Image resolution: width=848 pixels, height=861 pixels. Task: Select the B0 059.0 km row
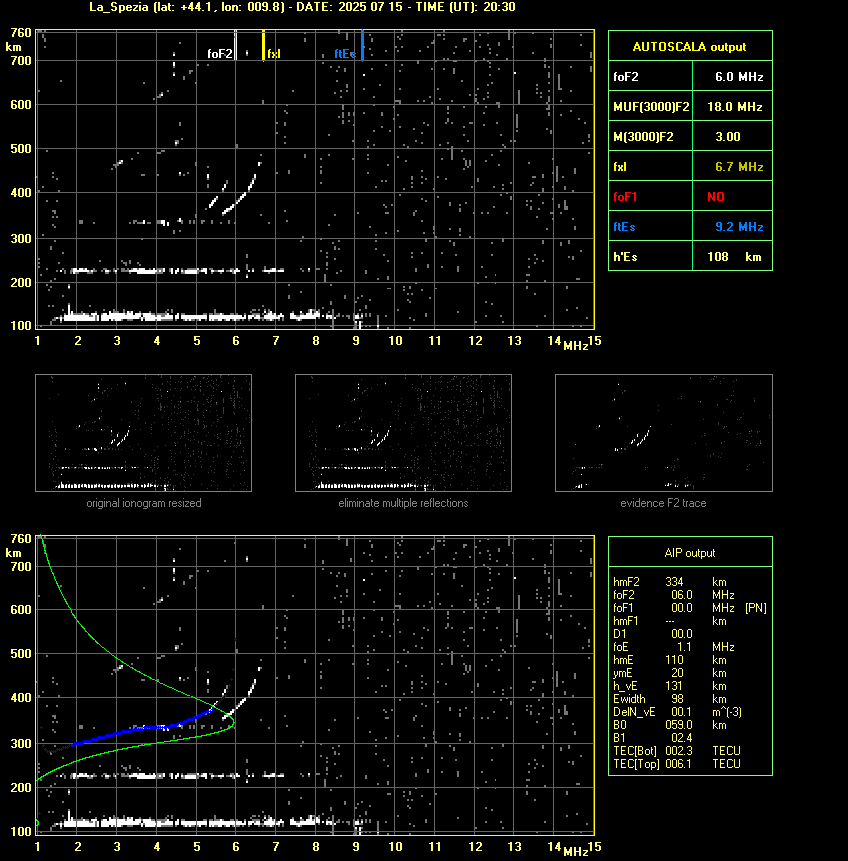[x=670, y=725]
